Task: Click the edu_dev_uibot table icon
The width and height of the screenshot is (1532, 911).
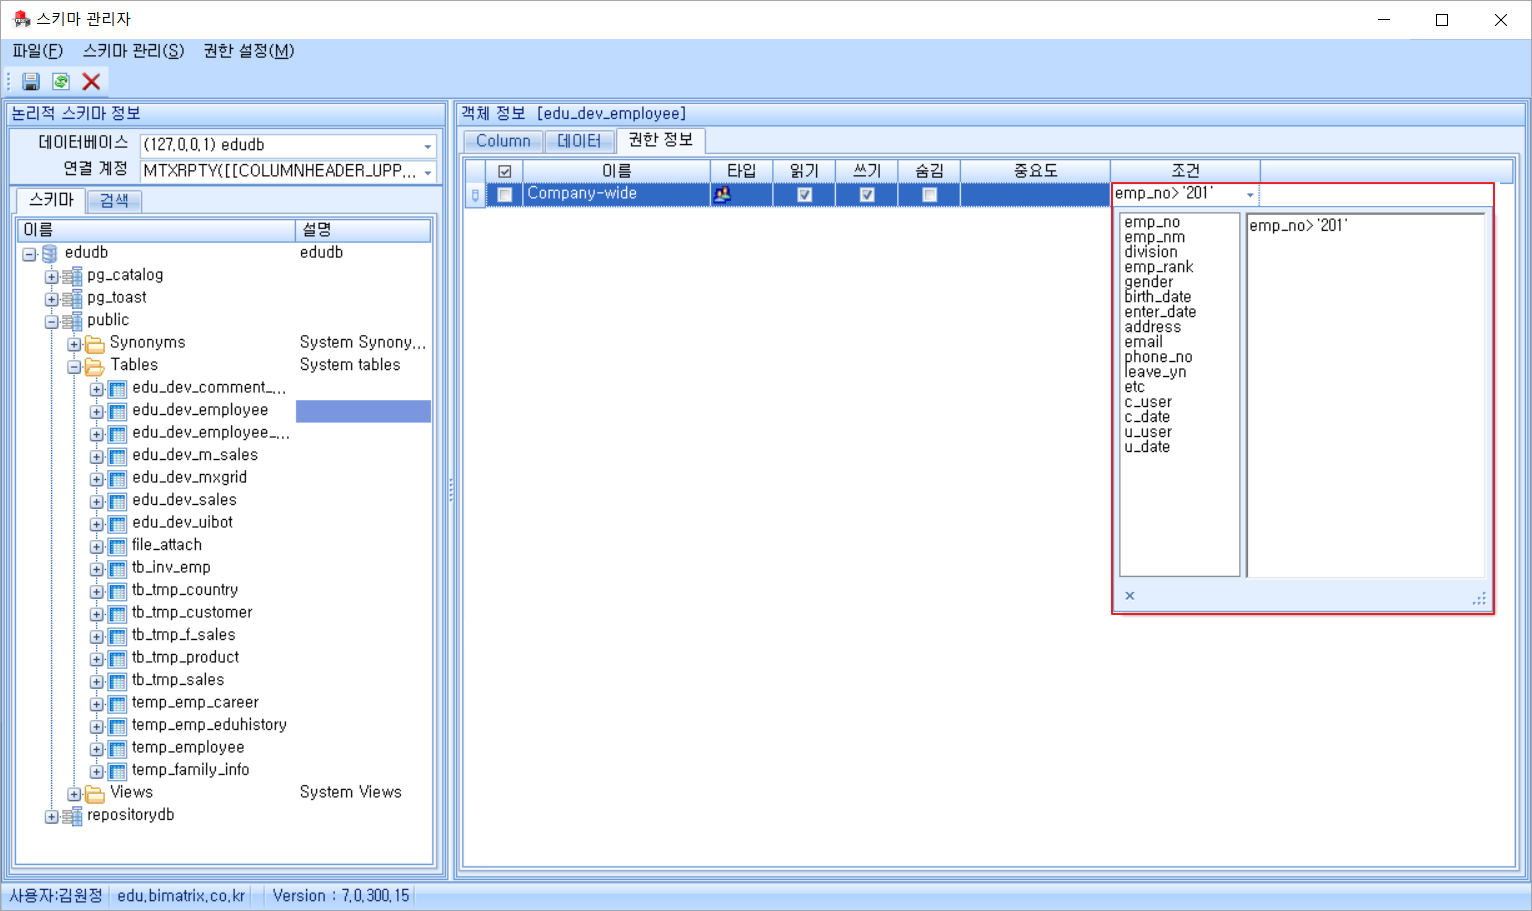Action: tap(117, 524)
